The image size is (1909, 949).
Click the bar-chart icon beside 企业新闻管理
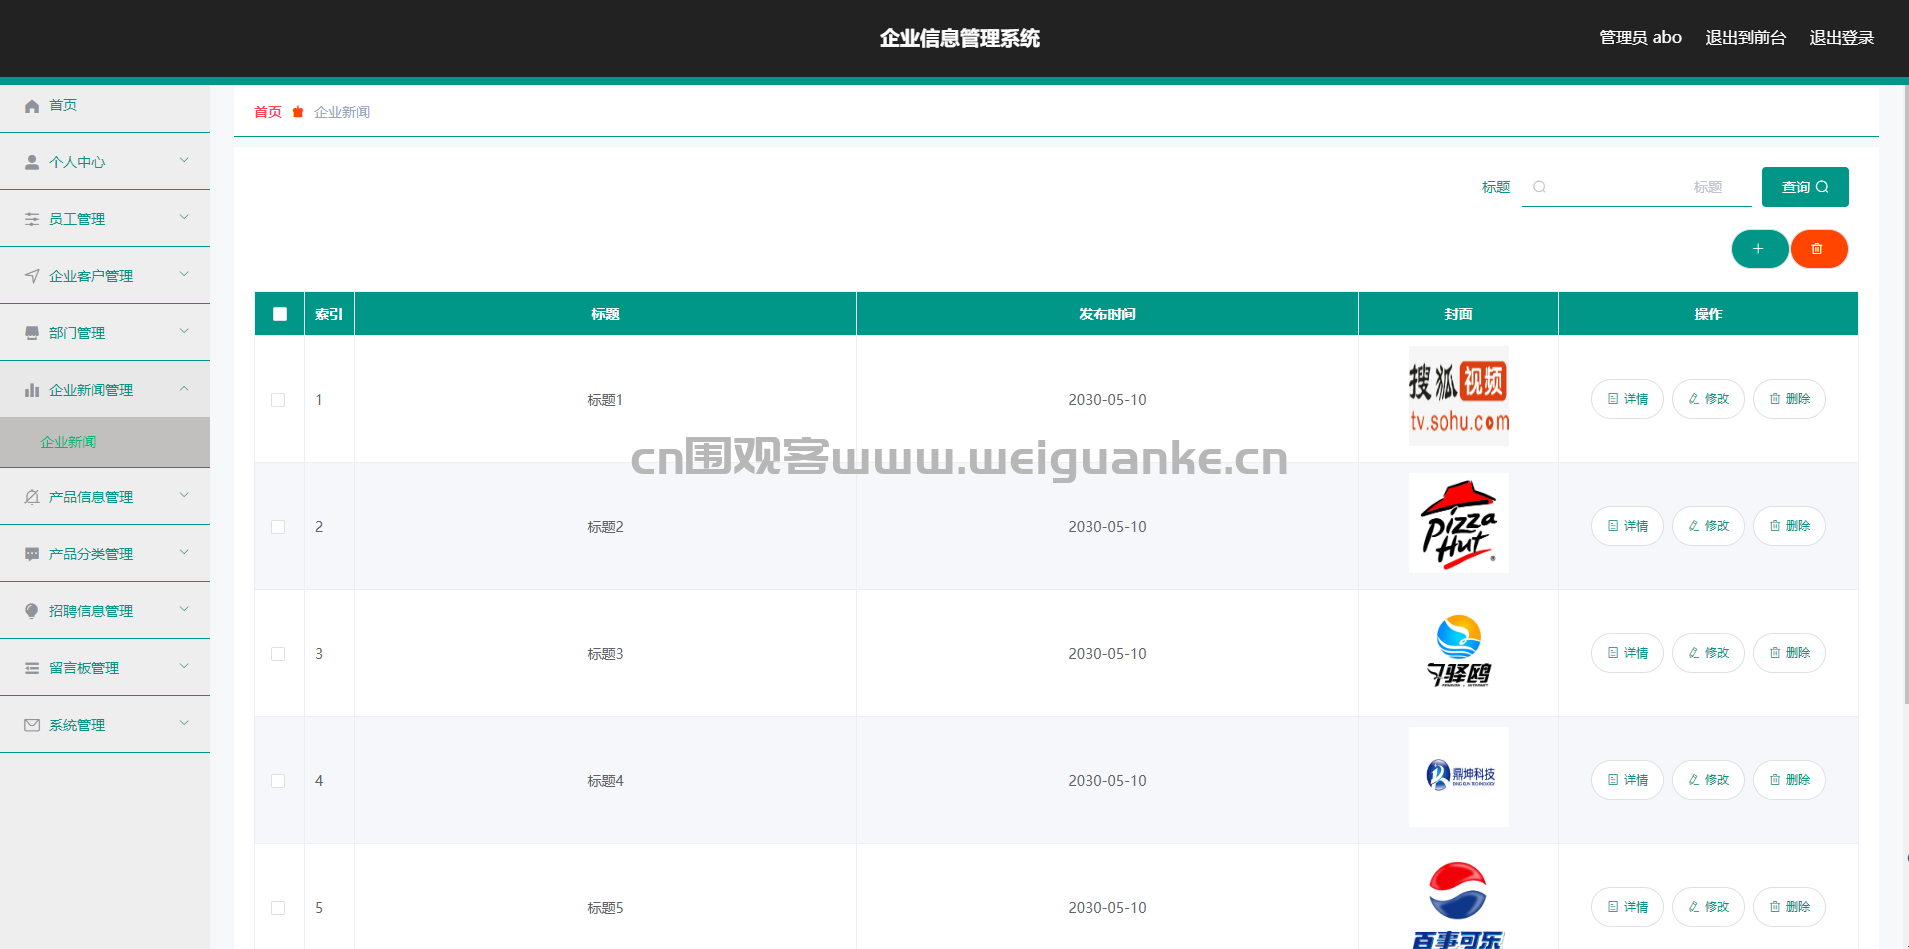pos(32,390)
